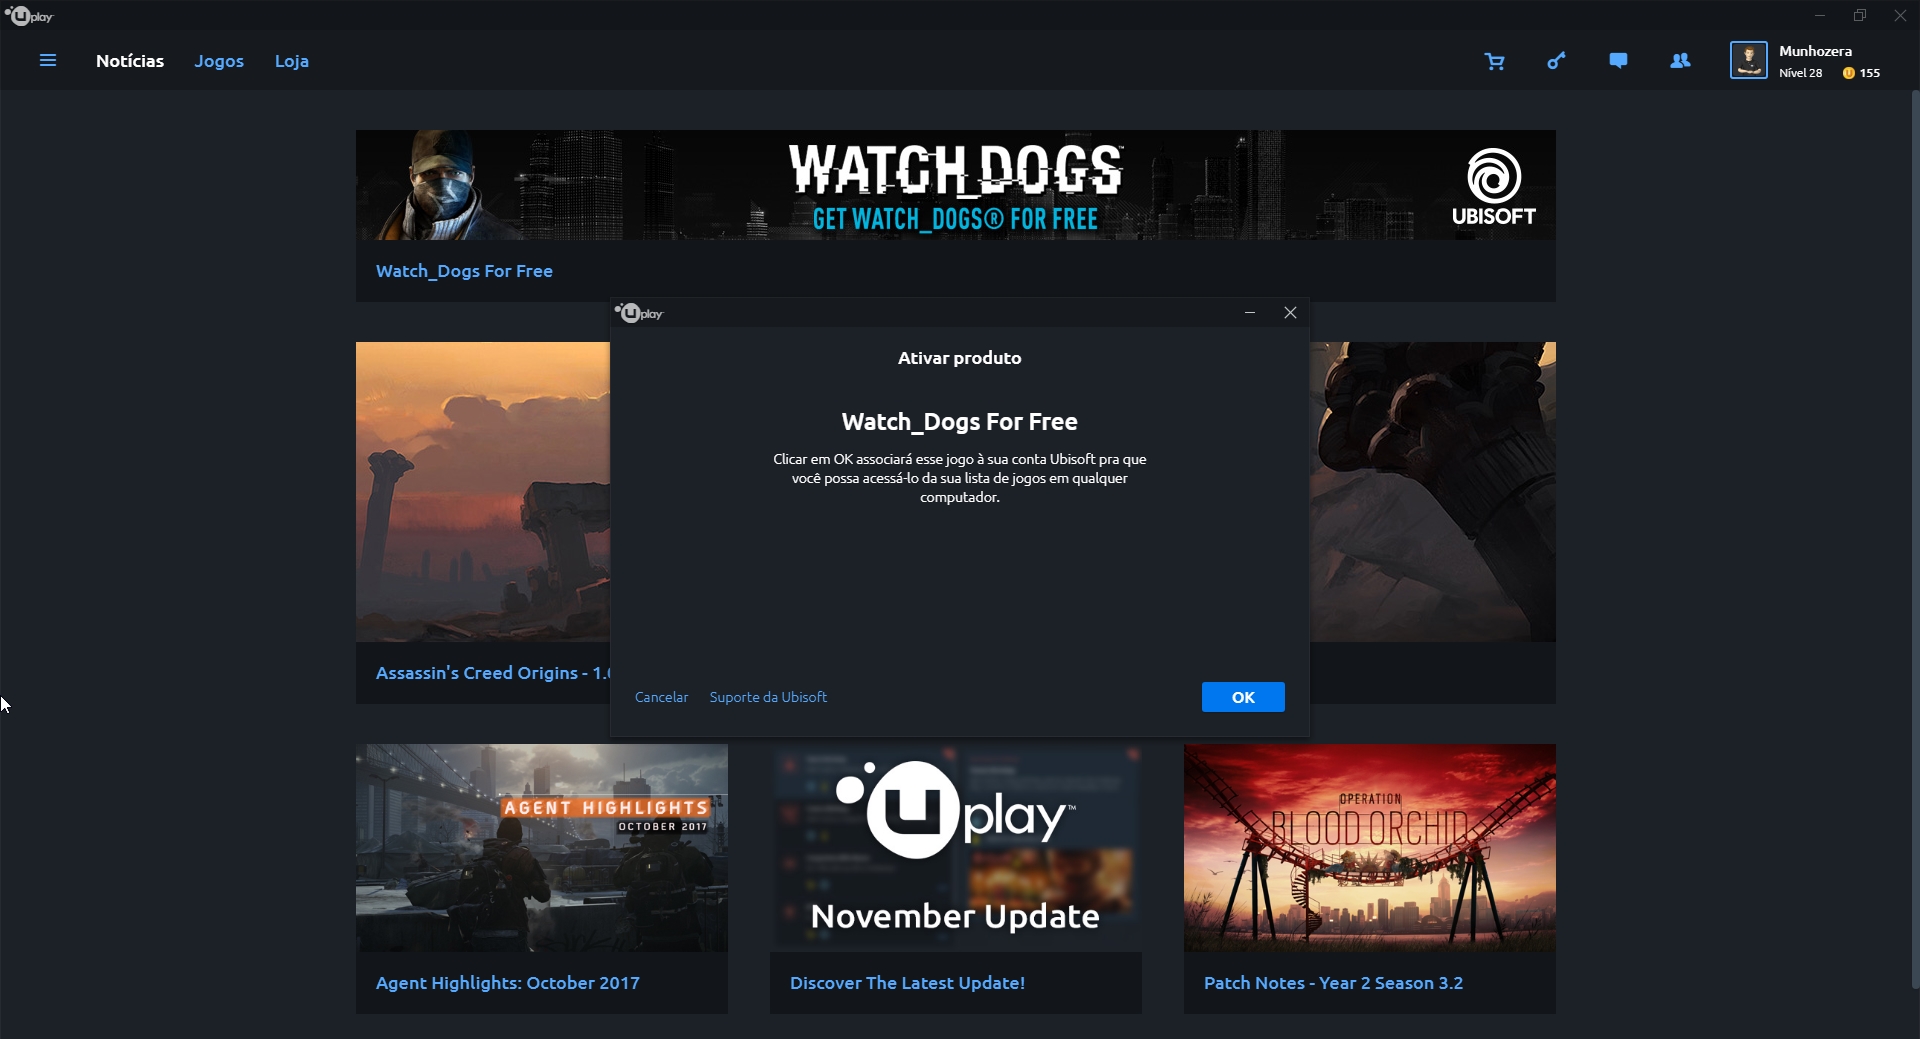Switch to the Jogos tab

point(219,61)
